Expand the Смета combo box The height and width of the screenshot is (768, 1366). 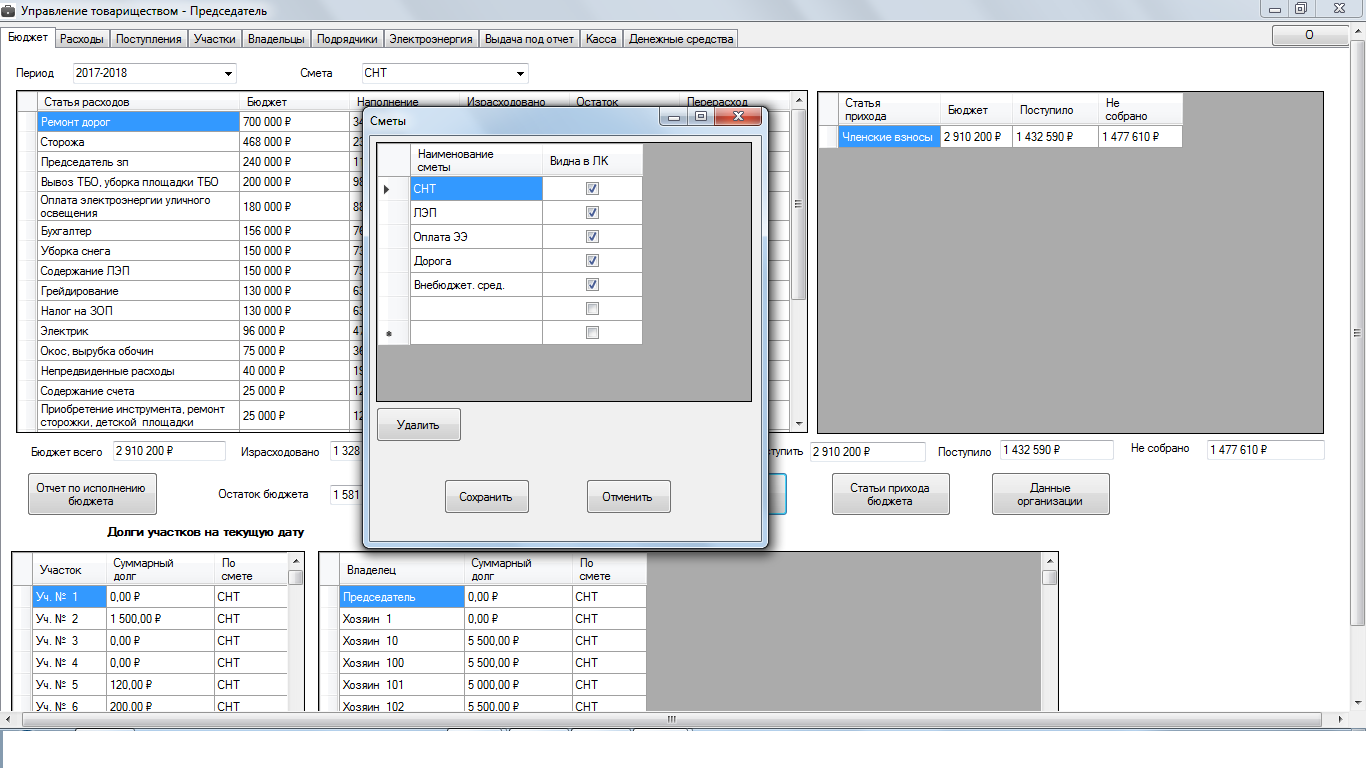point(520,73)
